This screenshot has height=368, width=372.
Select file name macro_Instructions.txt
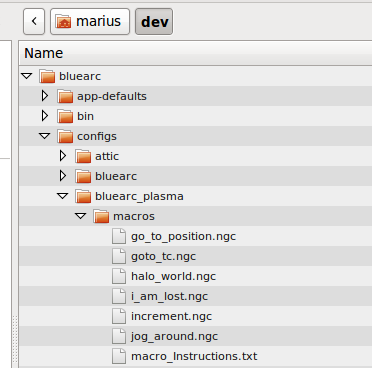tap(194, 356)
